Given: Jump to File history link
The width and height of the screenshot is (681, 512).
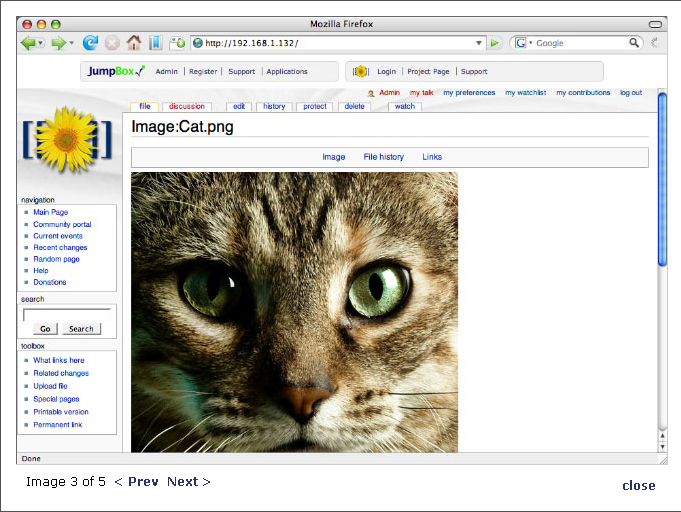Looking at the screenshot, I should (383, 157).
